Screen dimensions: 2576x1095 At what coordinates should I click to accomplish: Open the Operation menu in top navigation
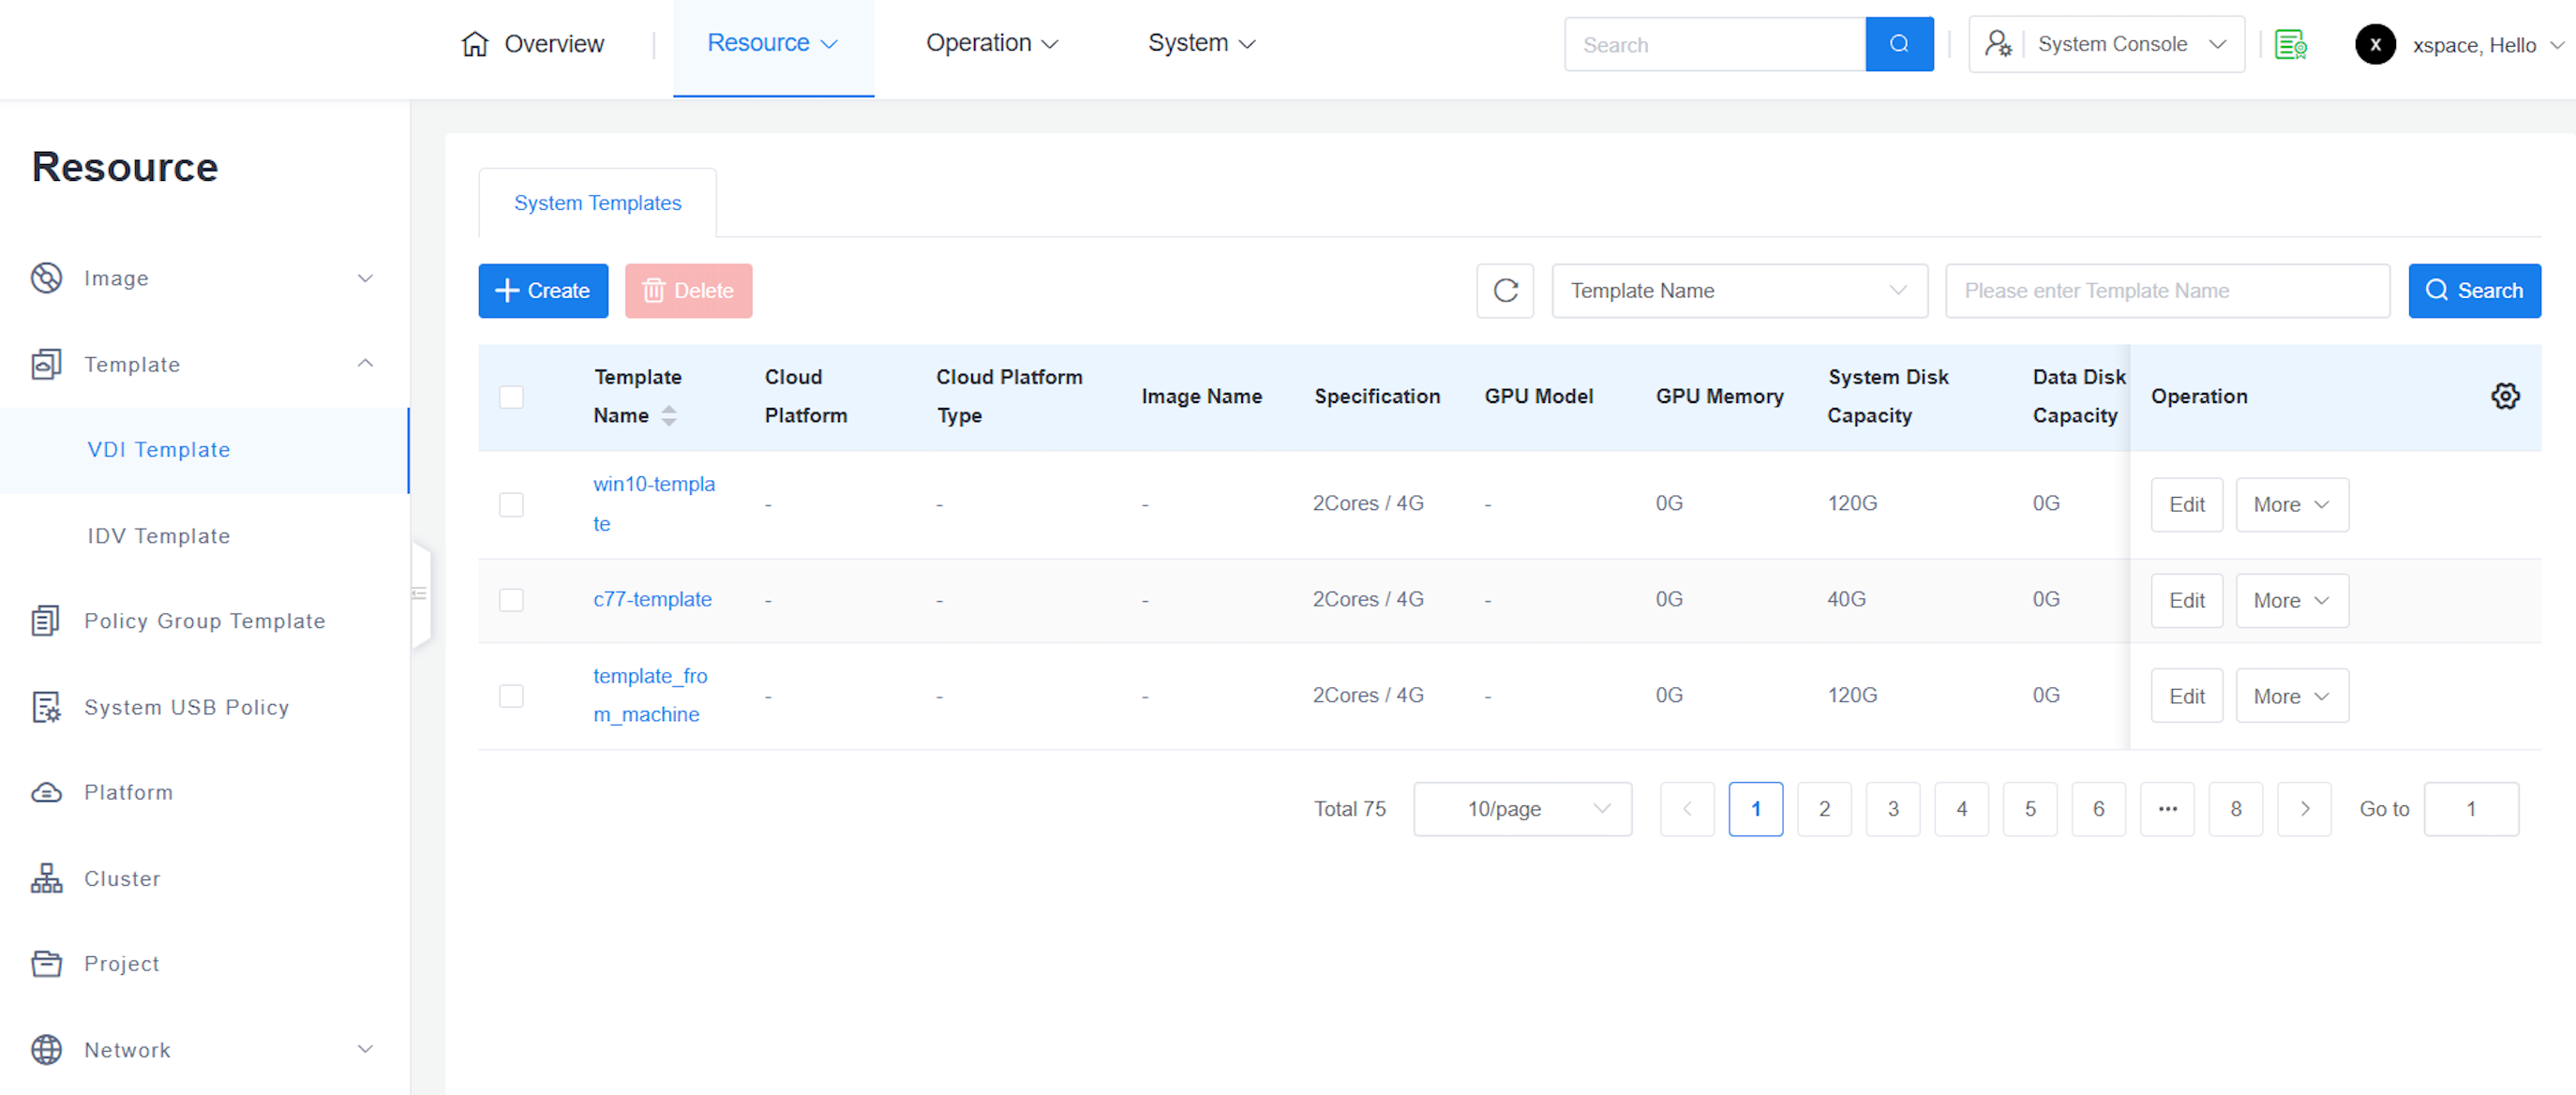[x=990, y=44]
